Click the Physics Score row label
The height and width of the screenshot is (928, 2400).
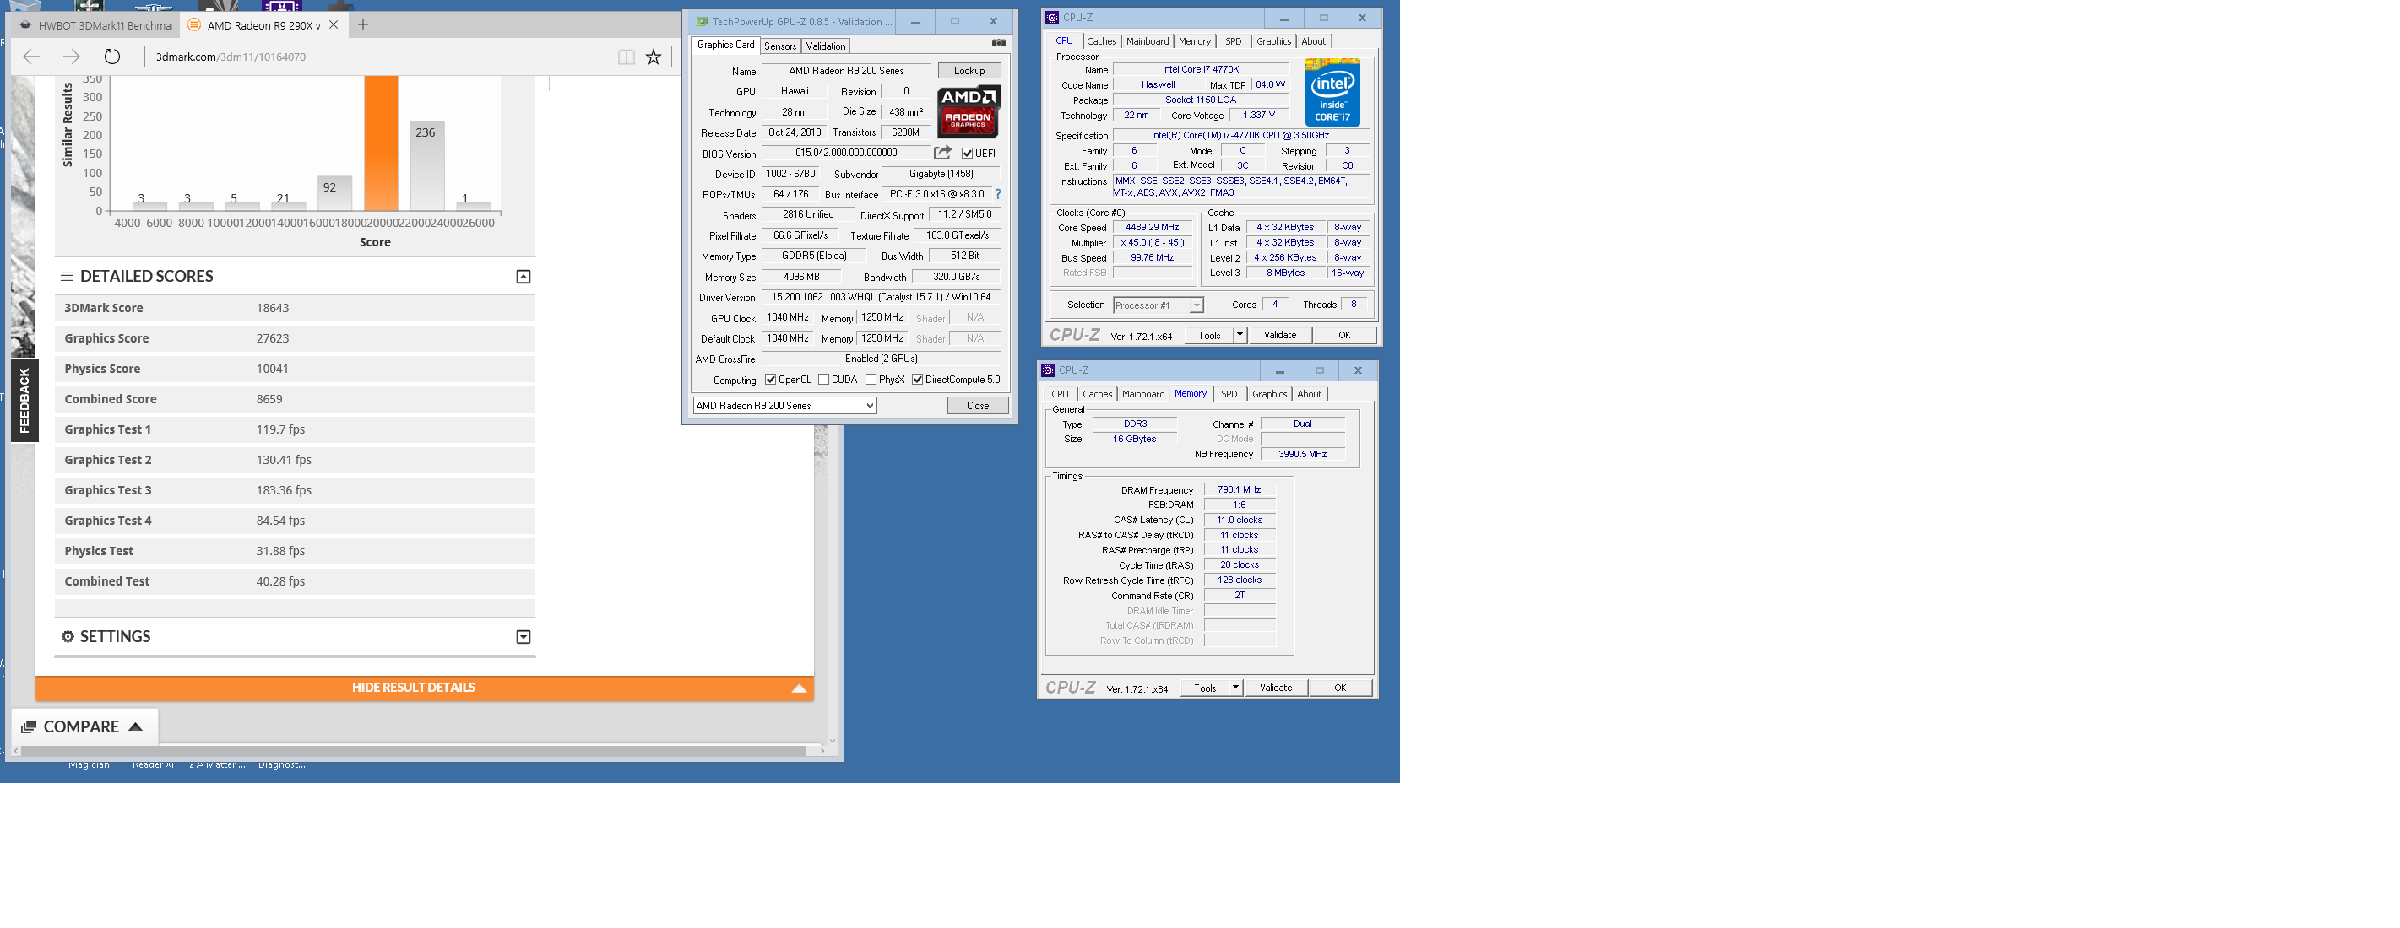[x=102, y=369]
